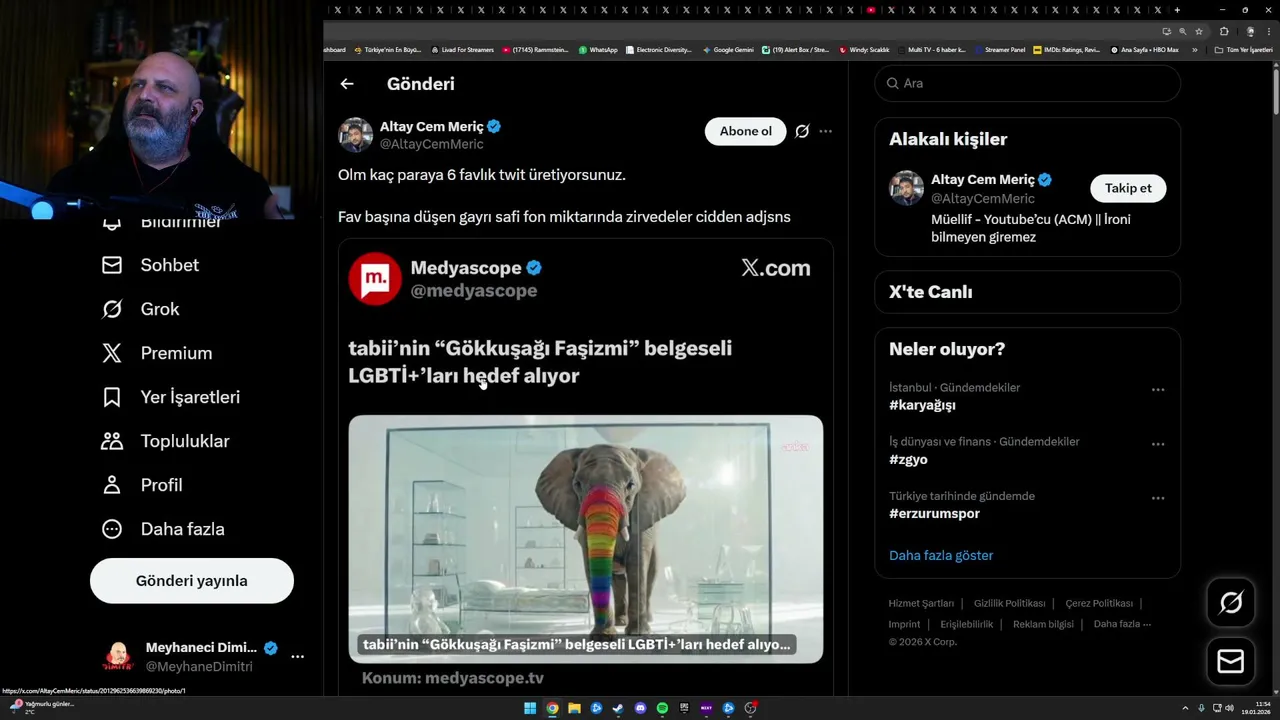Open #erzurumspor trending topic
The image size is (1280, 720).
point(934,513)
